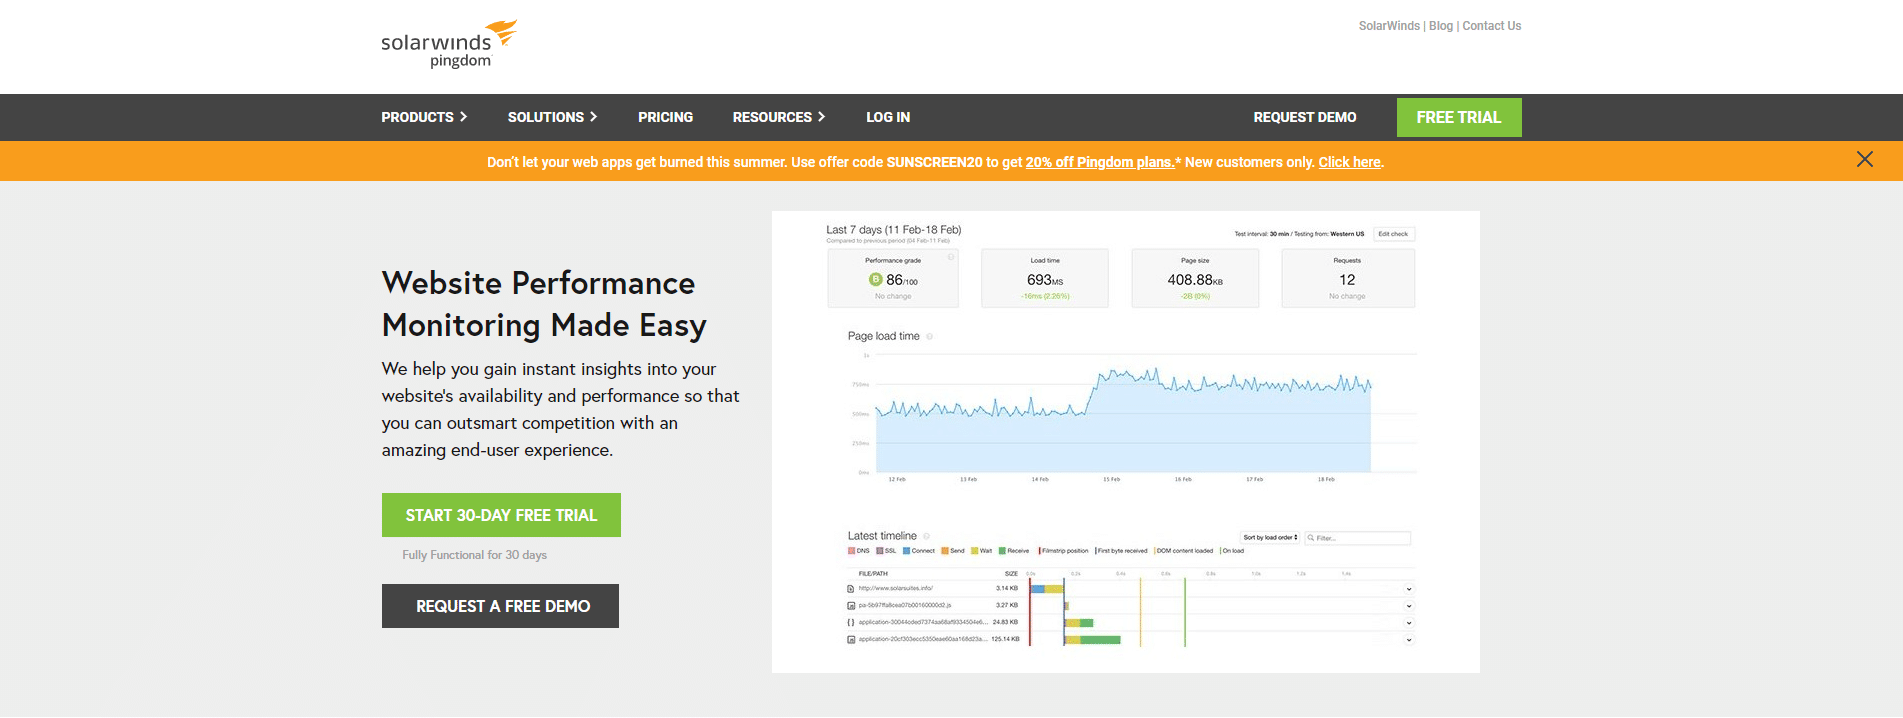Screen dimensions: 1903x718
Task: Click the Receive legend color swatch
Action: [1002, 551]
